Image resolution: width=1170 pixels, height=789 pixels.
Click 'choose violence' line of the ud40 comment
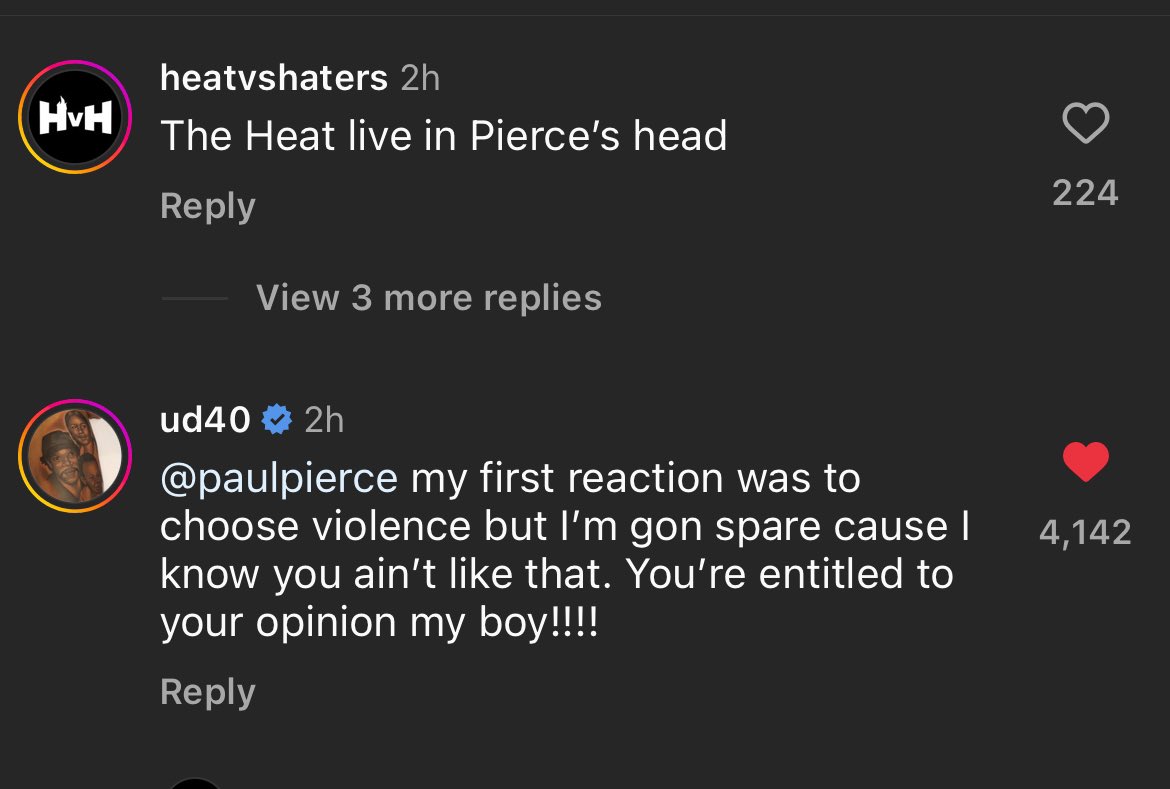pos(565,527)
